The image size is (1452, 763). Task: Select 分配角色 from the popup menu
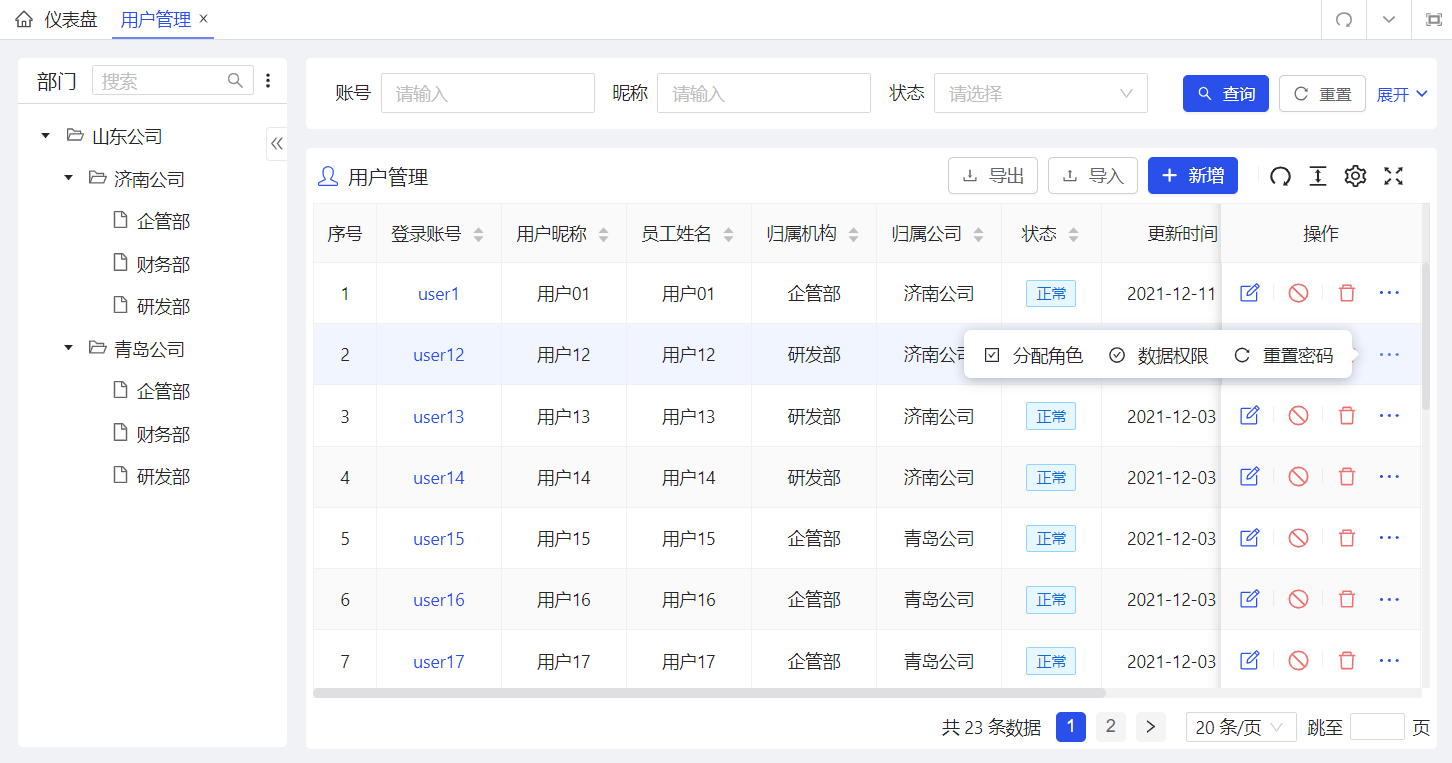(1034, 355)
